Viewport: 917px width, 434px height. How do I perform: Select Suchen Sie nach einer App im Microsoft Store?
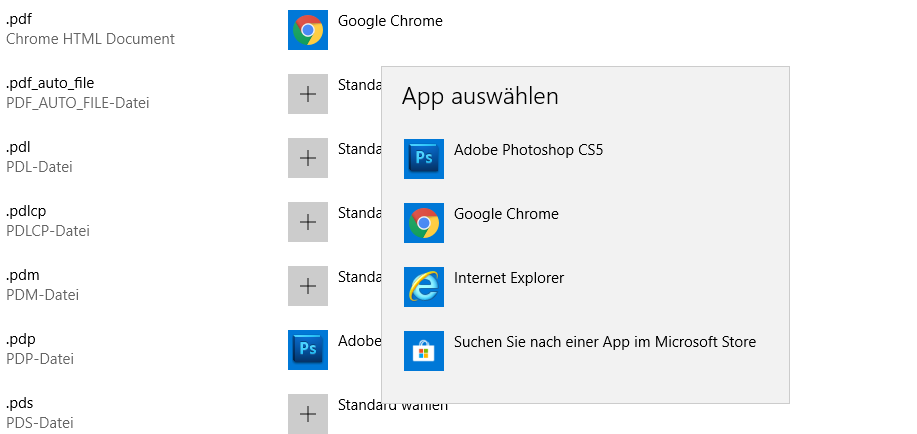click(x=604, y=343)
